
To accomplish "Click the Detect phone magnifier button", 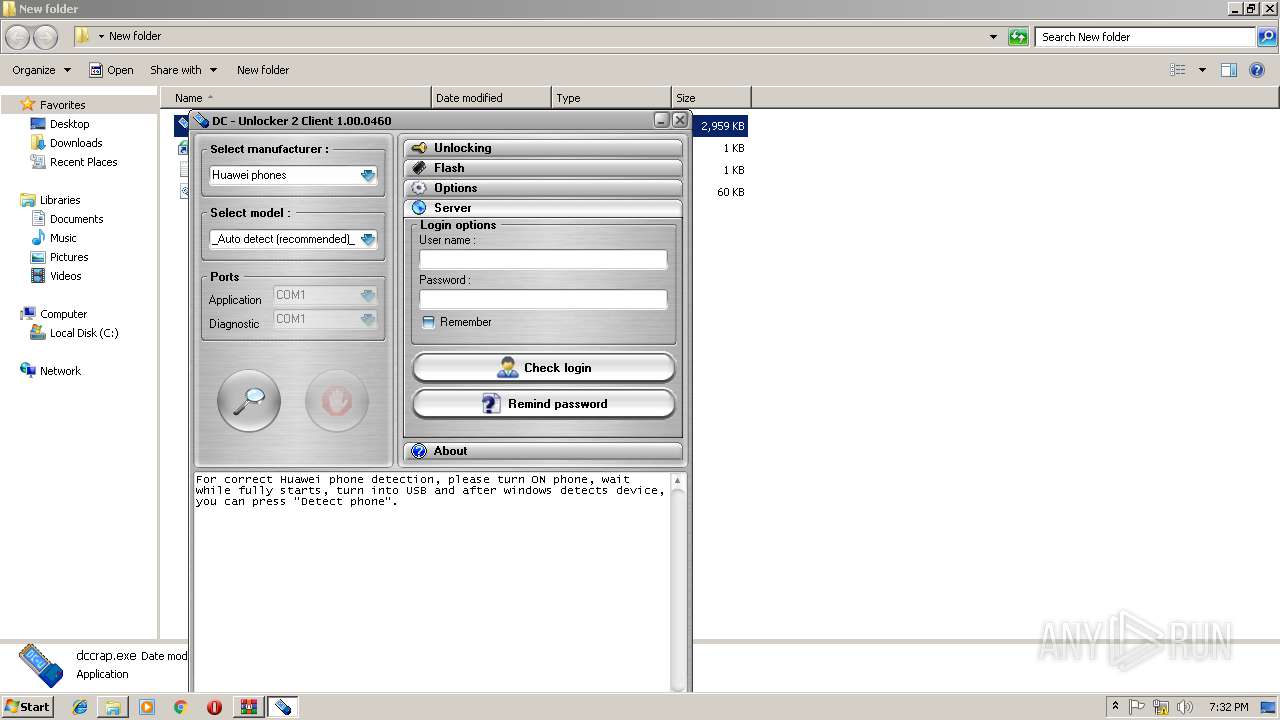I will (249, 401).
